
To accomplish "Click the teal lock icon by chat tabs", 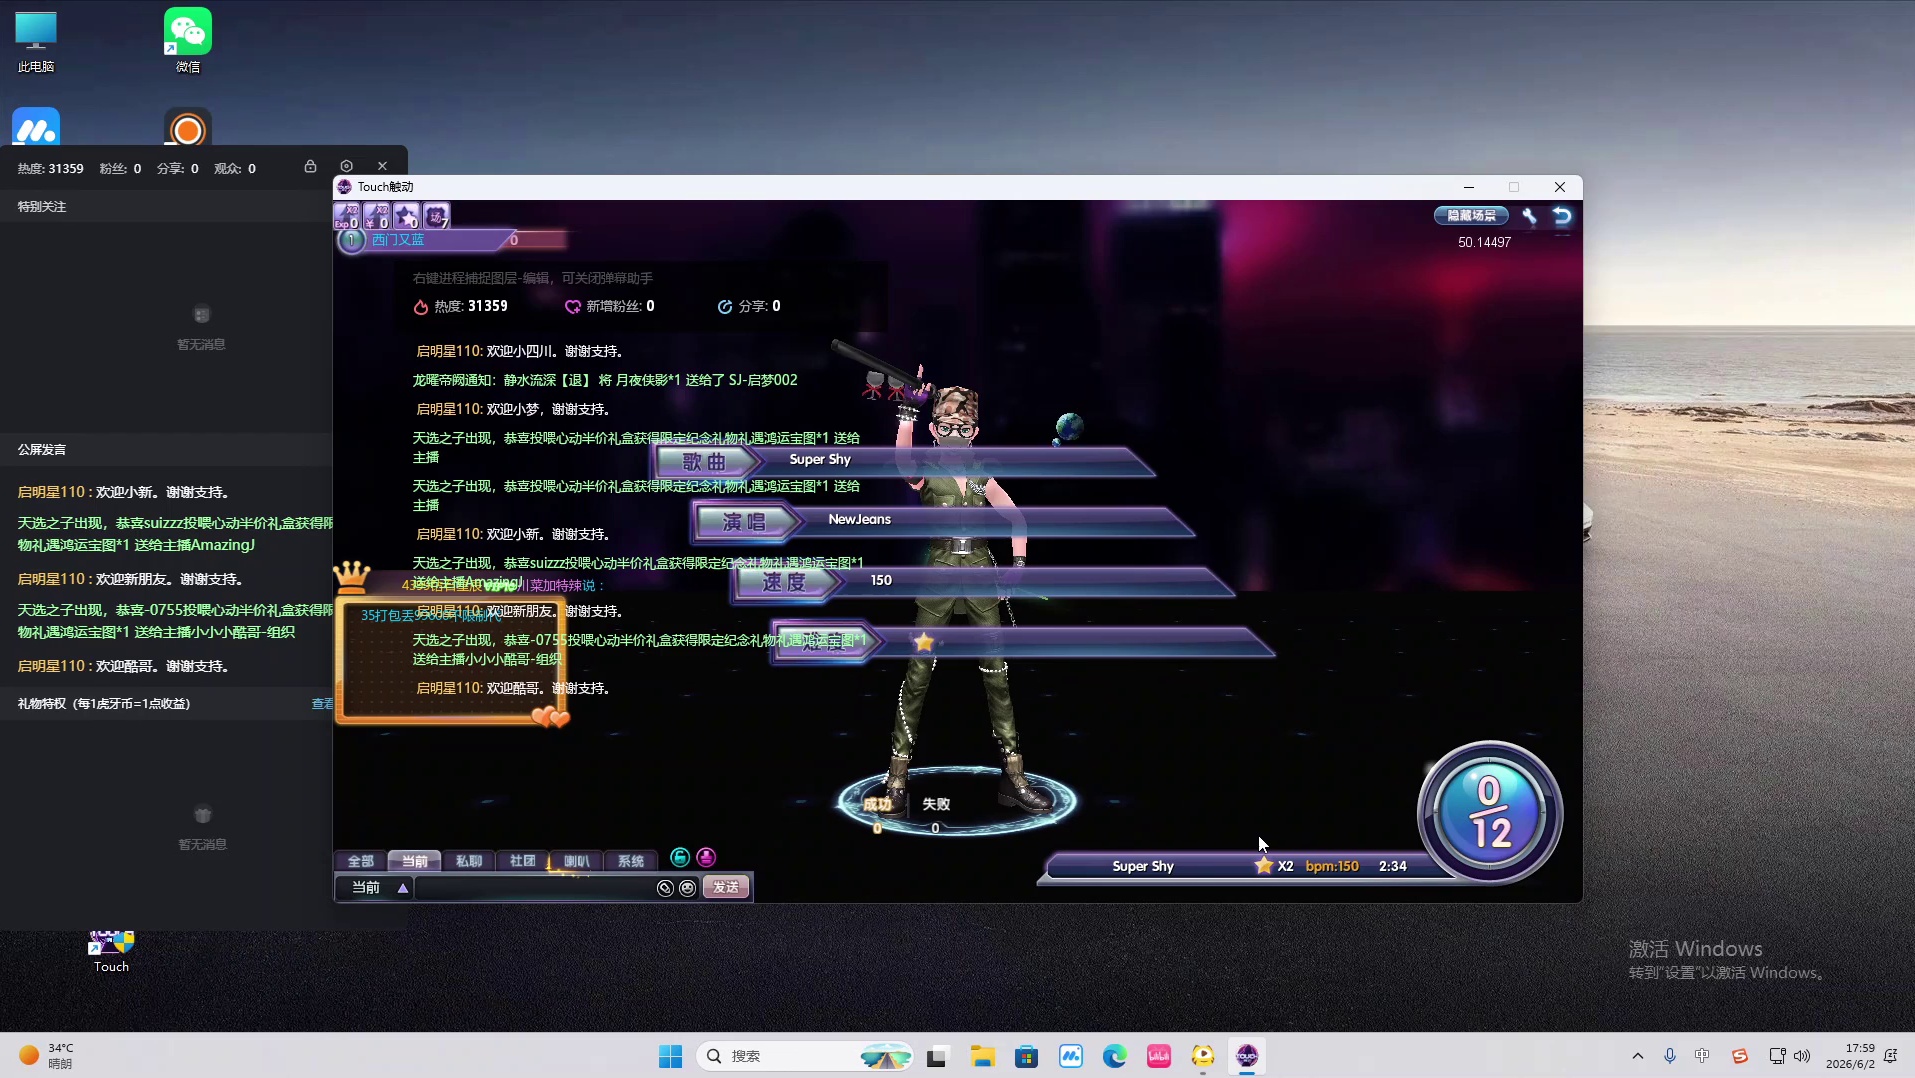I will (x=680, y=857).
